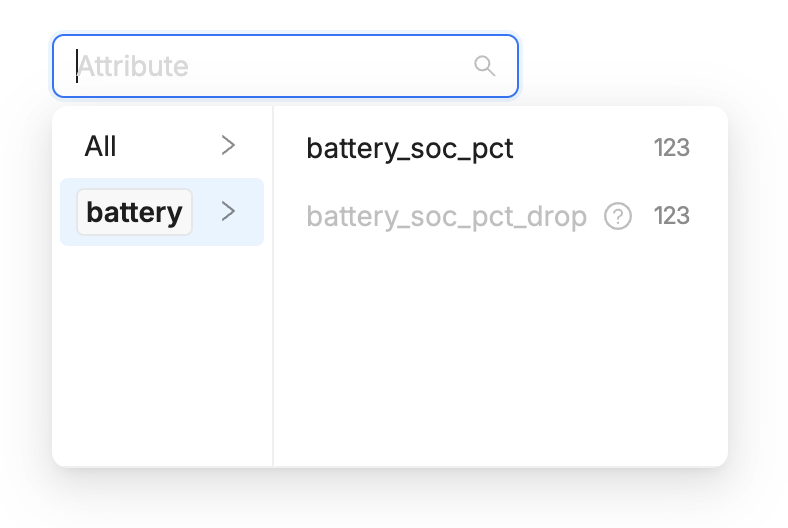Image resolution: width=788 pixels, height=528 pixels.
Task: Select the All category row
Action: tap(160, 146)
